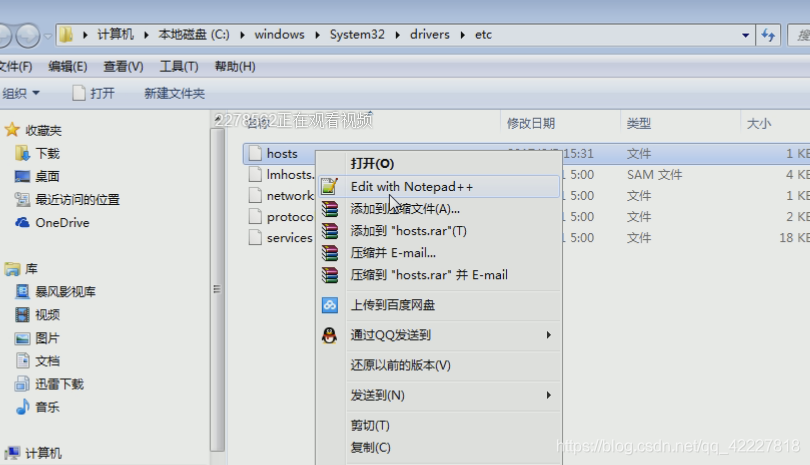Screen dimensions: 810x465
Task: Click the services file icon
Action: 255,238
